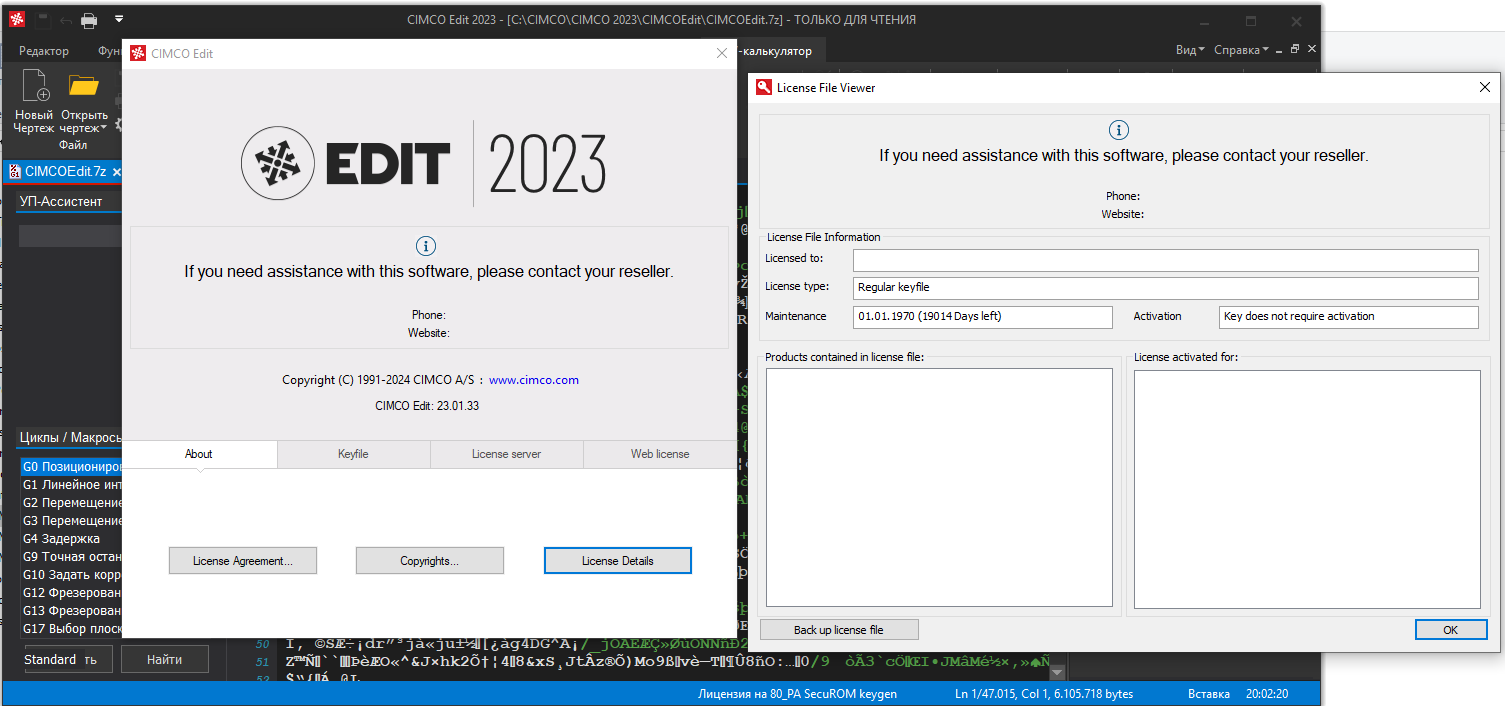The image size is (1505, 706).
Task: Select G9 Точная остан cycle entry
Action: point(72,557)
